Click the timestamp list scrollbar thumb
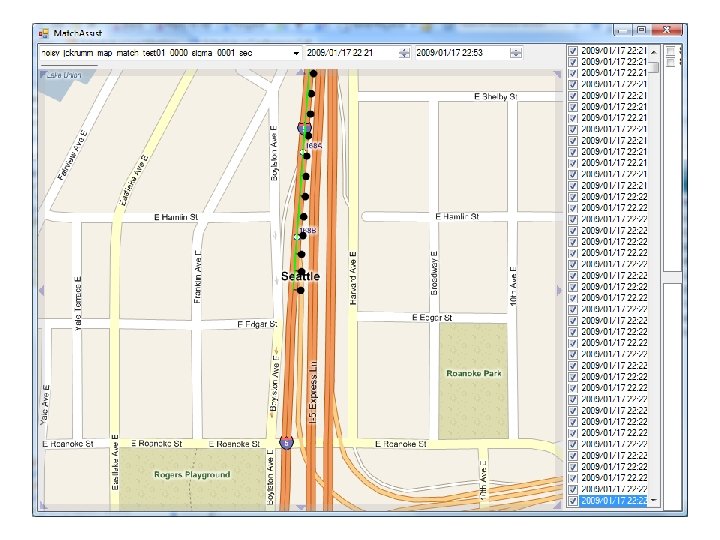 tap(654, 67)
